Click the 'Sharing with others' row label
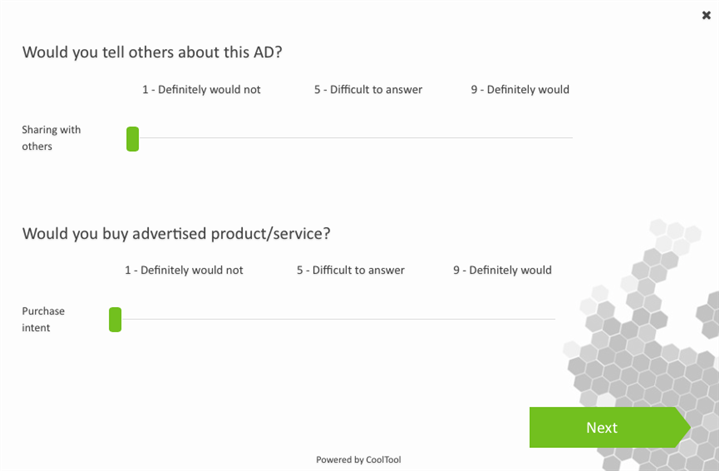Viewport: 719px width, 471px height. 51,138
